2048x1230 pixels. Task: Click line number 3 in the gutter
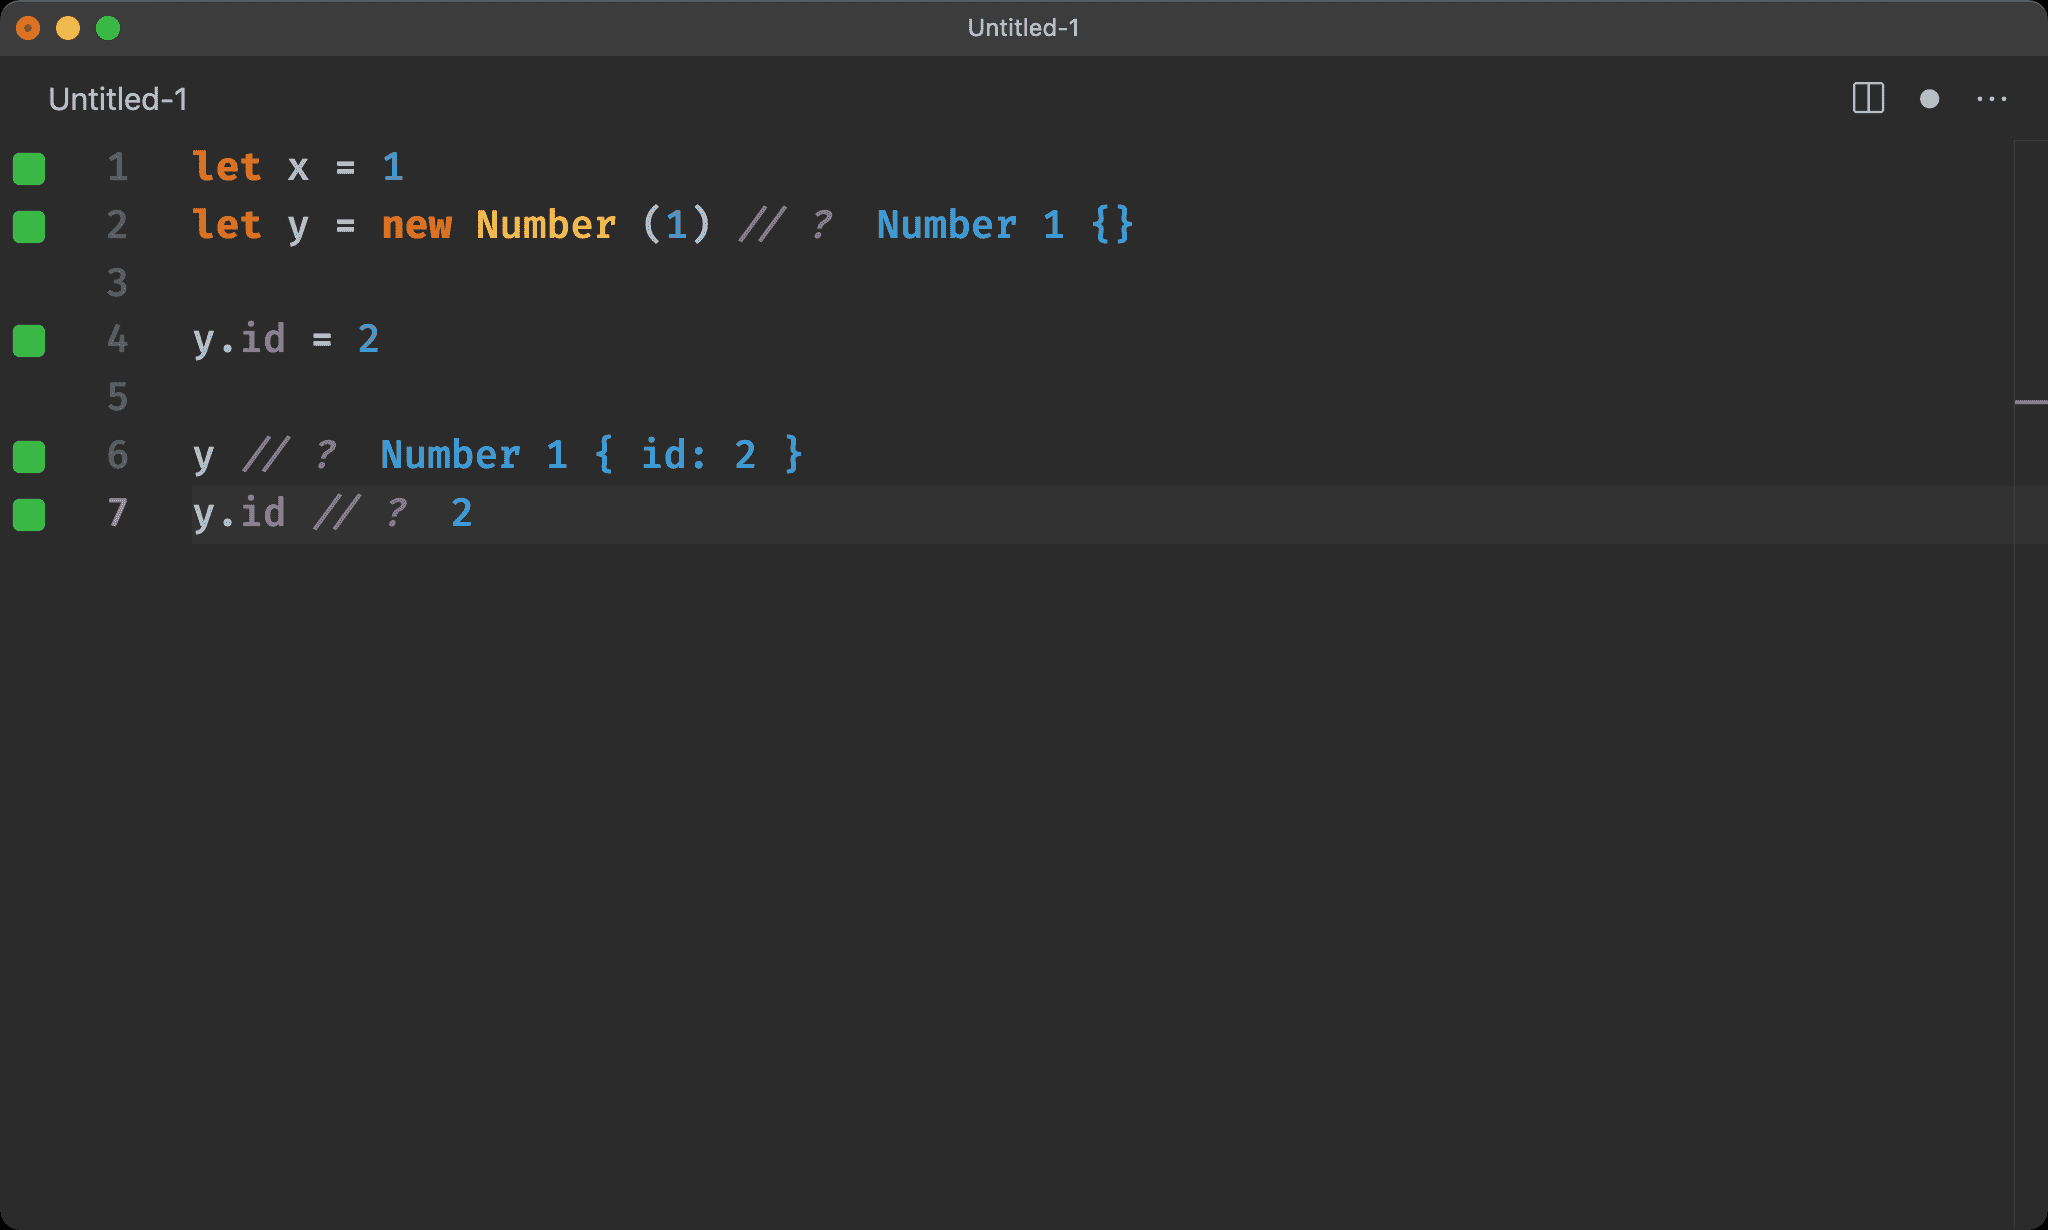coord(118,282)
